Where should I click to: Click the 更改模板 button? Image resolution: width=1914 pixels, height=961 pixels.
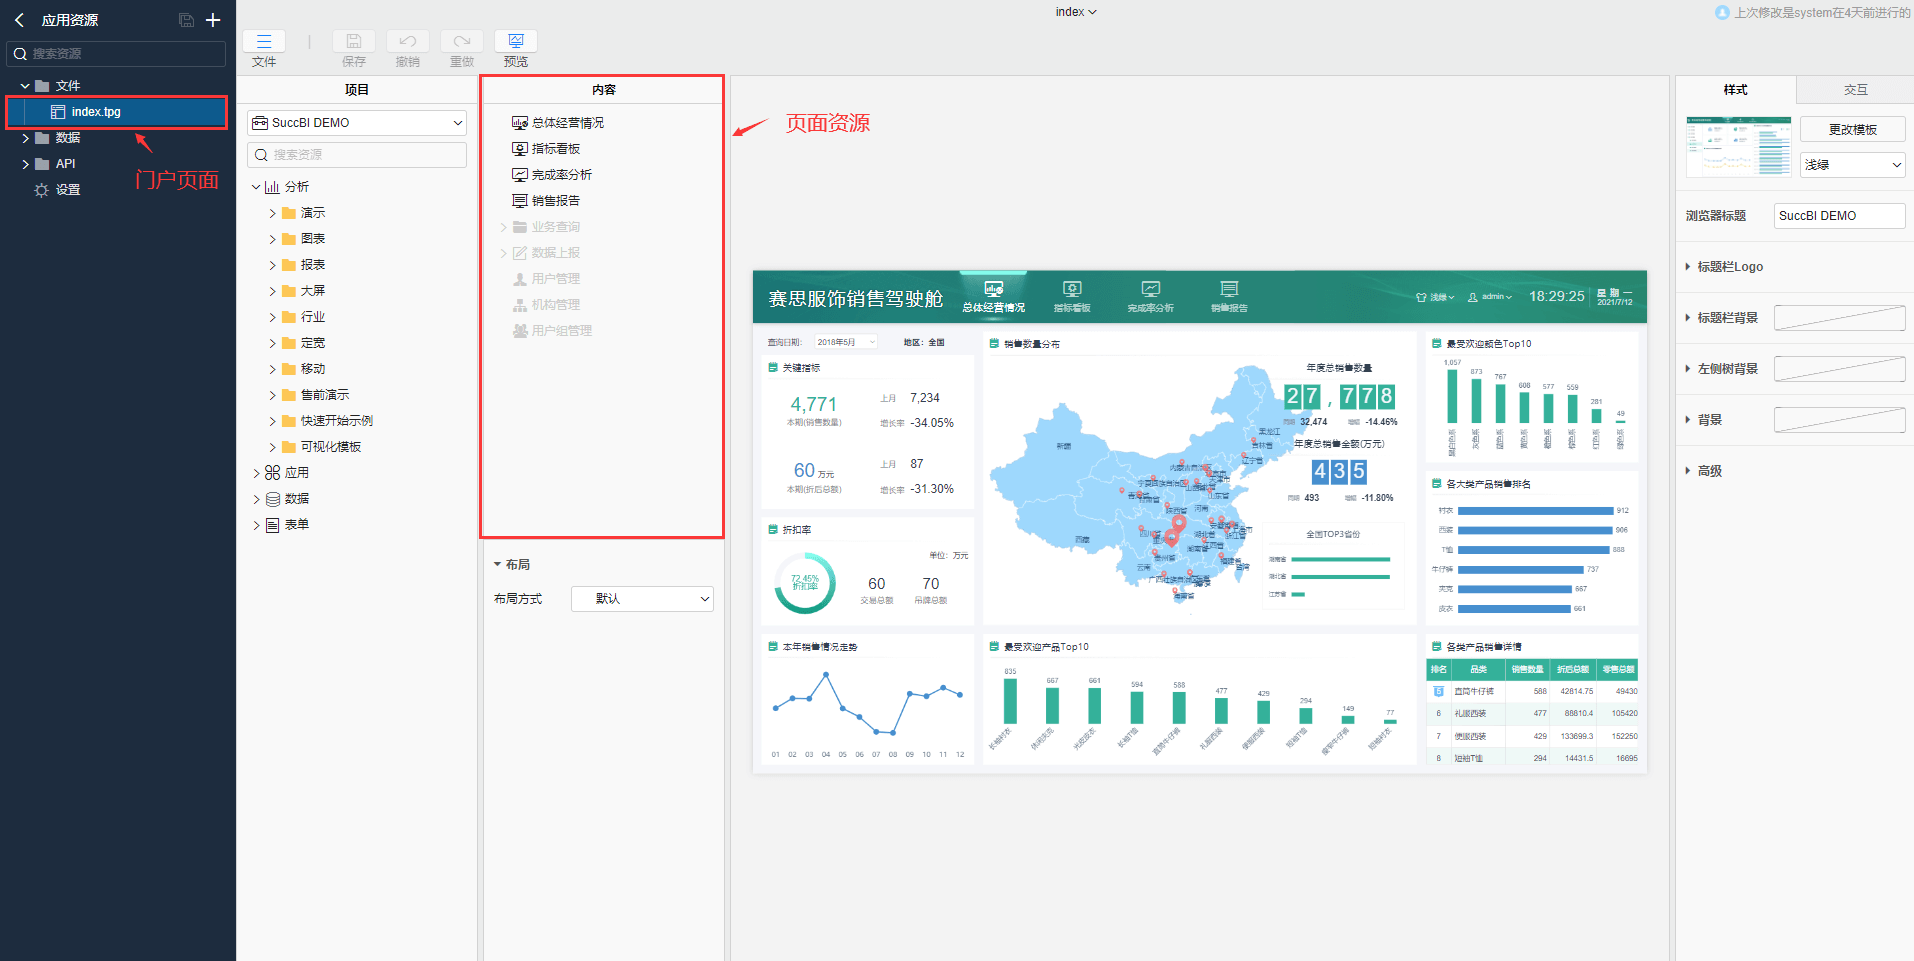(1852, 130)
